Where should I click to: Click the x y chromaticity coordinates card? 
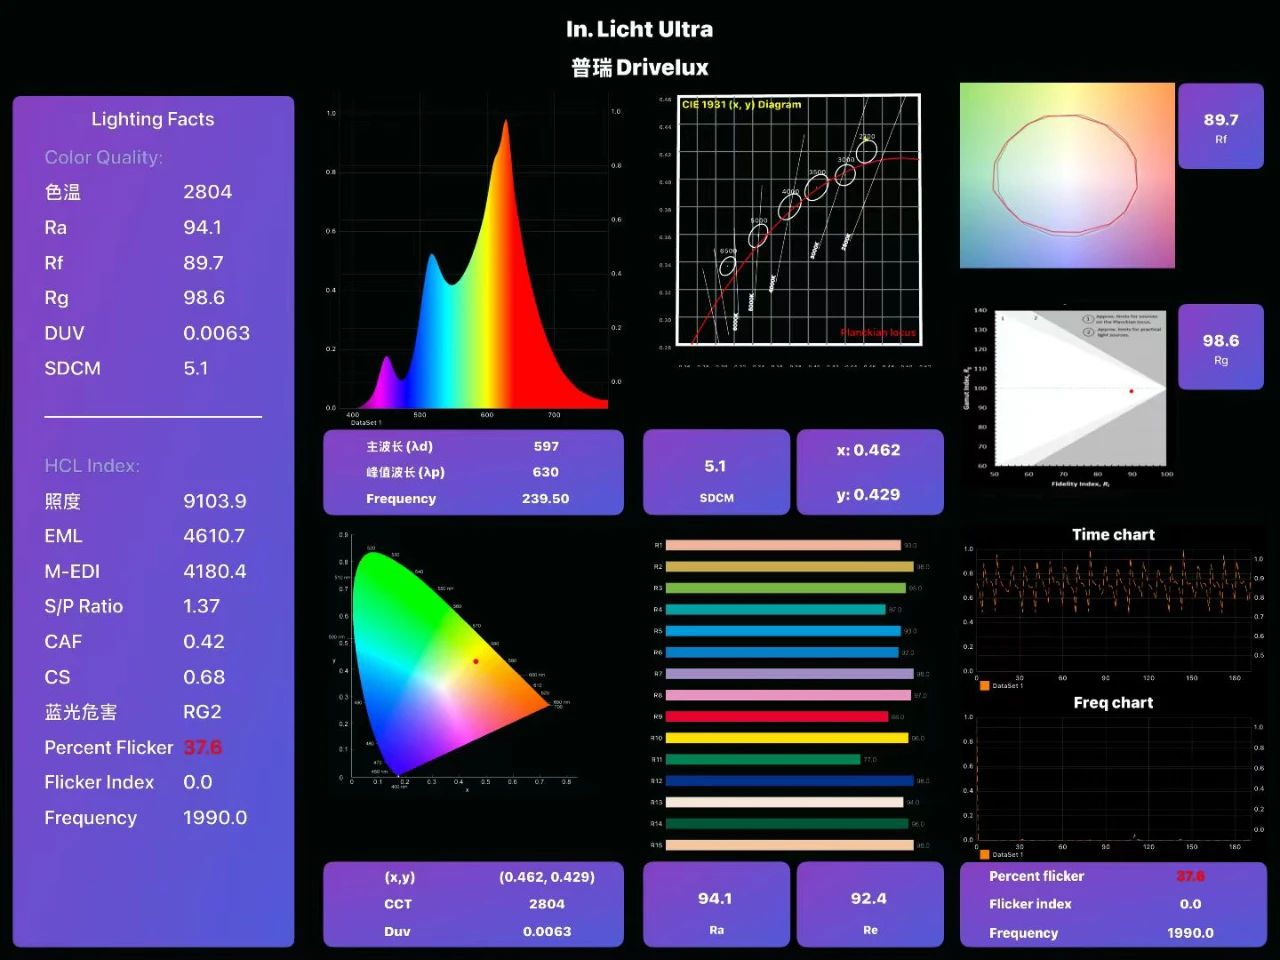click(x=870, y=472)
